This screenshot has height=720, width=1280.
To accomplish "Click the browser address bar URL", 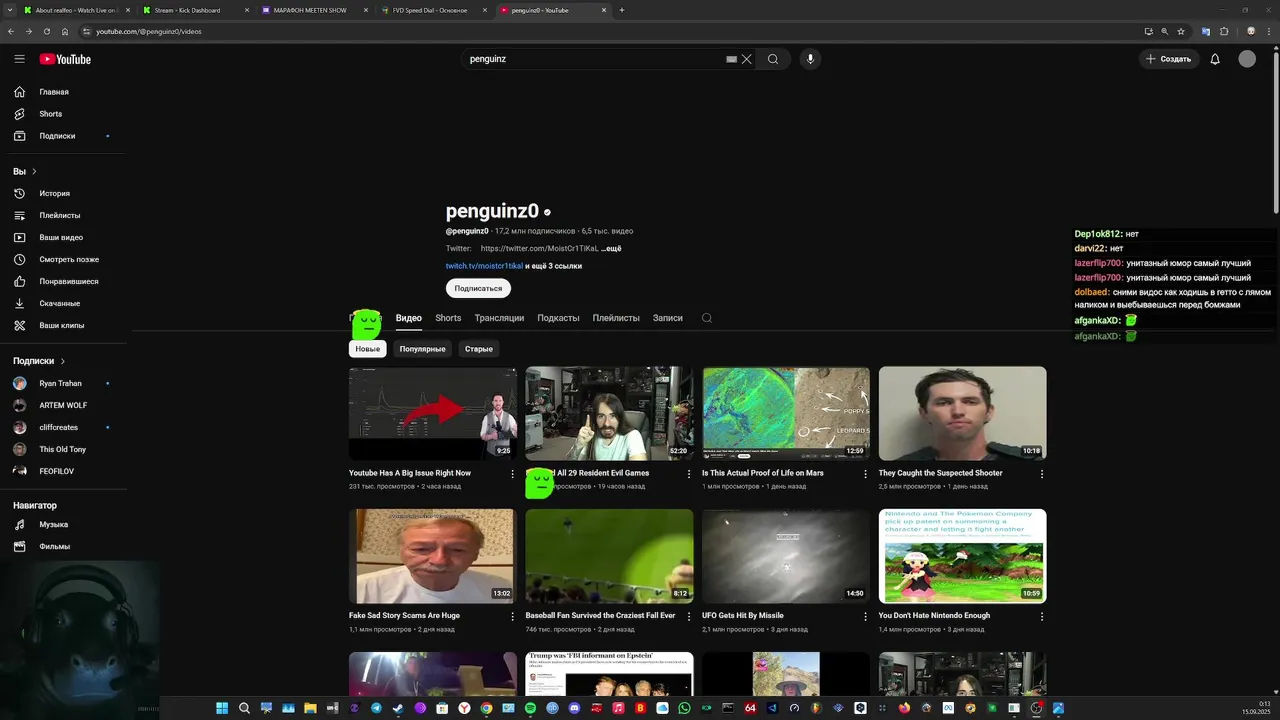I will [148, 31].
